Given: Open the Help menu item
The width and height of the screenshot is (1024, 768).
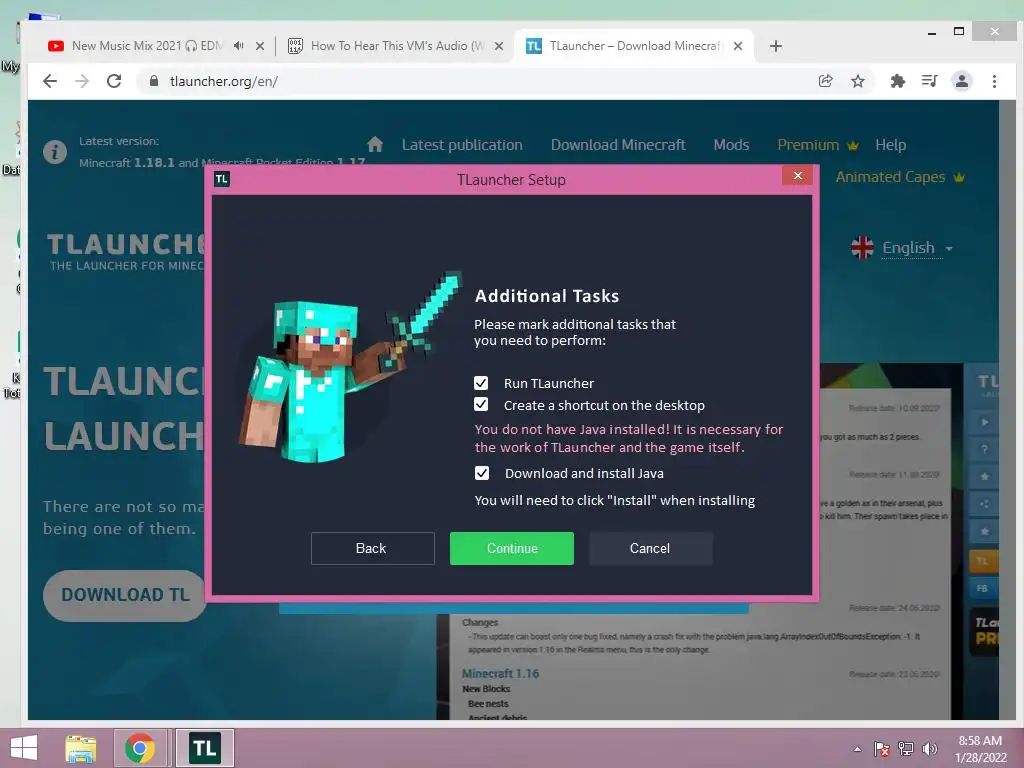Looking at the screenshot, I should pos(890,145).
